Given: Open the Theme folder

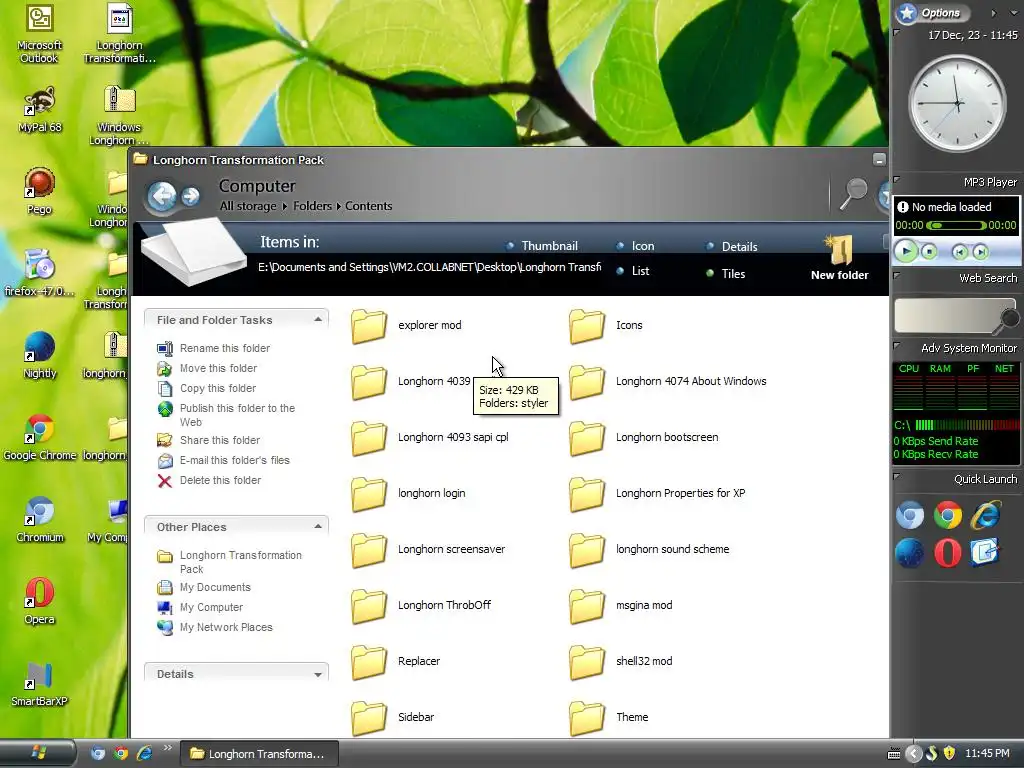Looking at the screenshot, I should tap(609, 718).
